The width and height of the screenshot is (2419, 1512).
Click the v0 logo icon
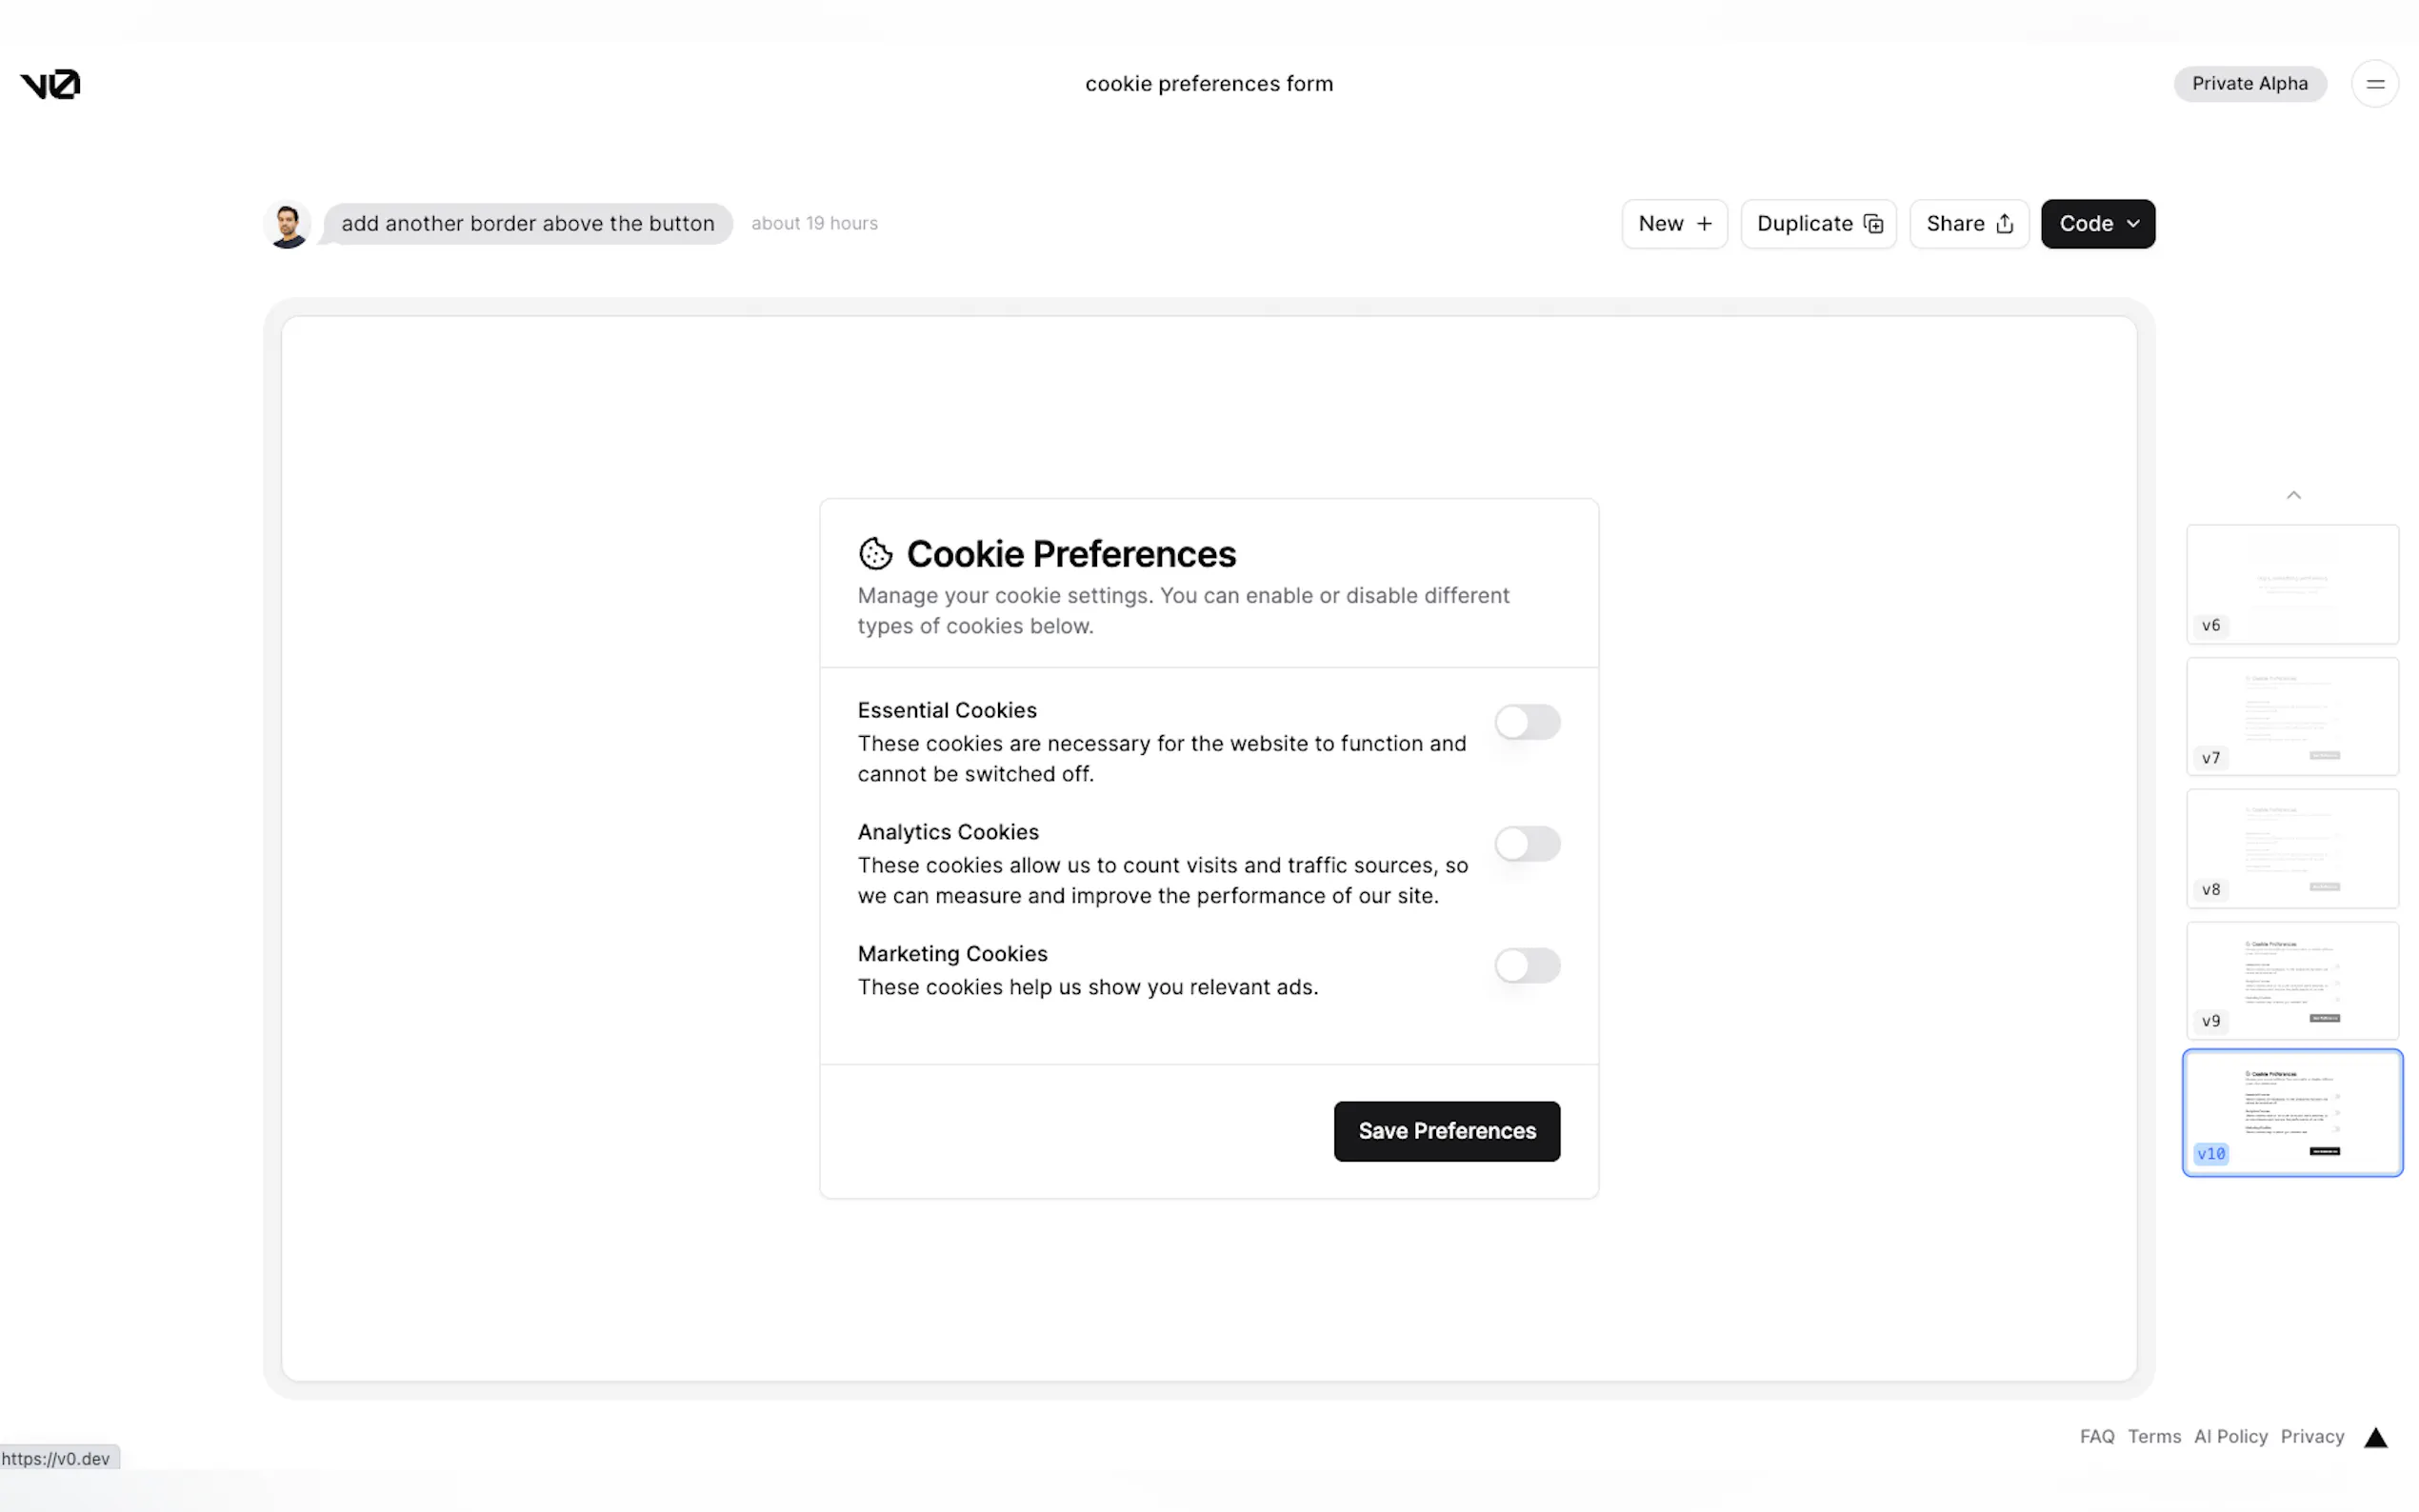click(x=50, y=84)
